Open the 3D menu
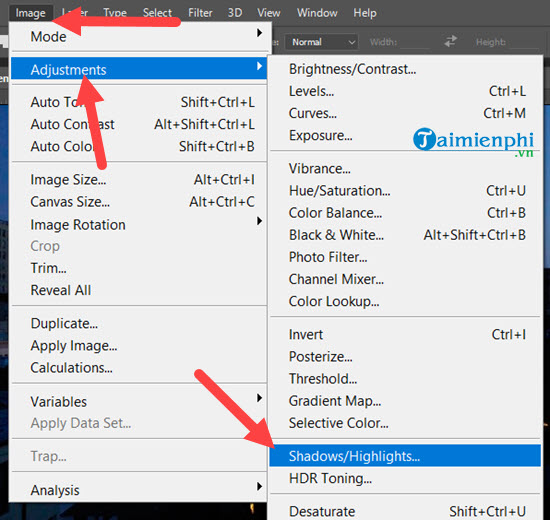550x520 pixels. pos(235,13)
